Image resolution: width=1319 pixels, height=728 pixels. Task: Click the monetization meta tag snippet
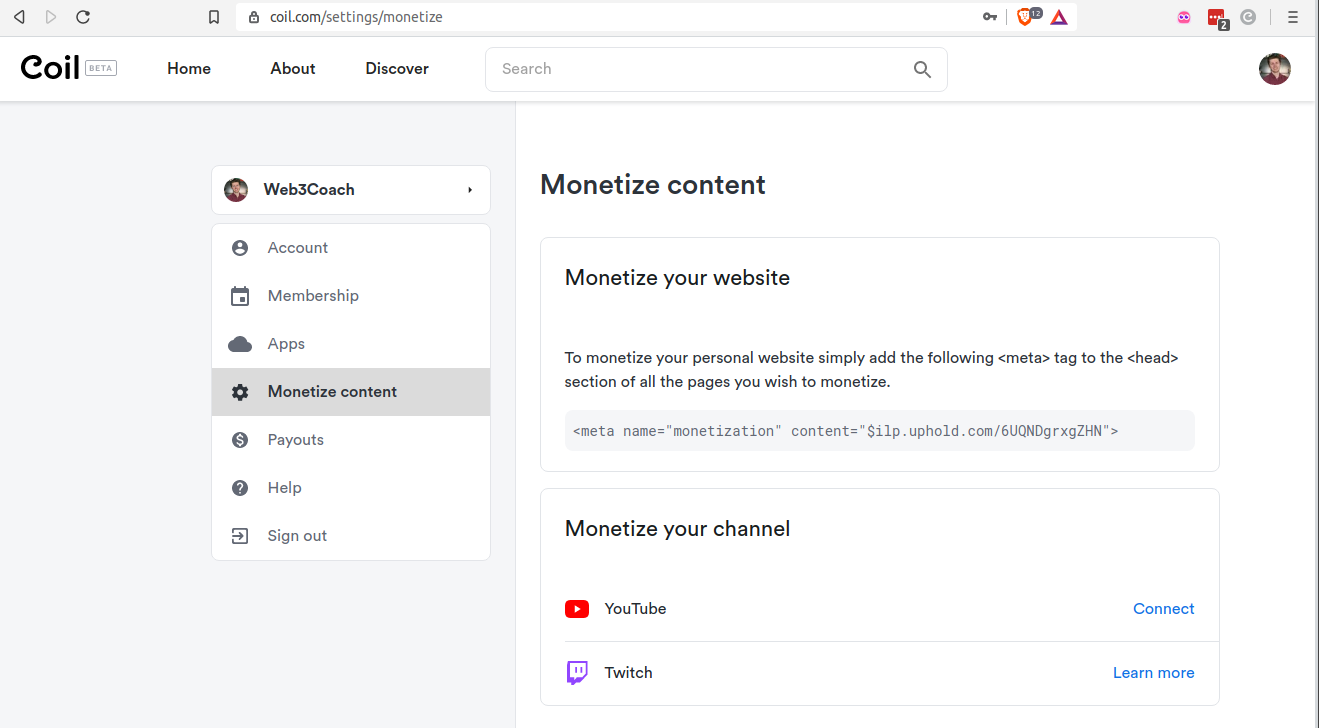click(845, 431)
